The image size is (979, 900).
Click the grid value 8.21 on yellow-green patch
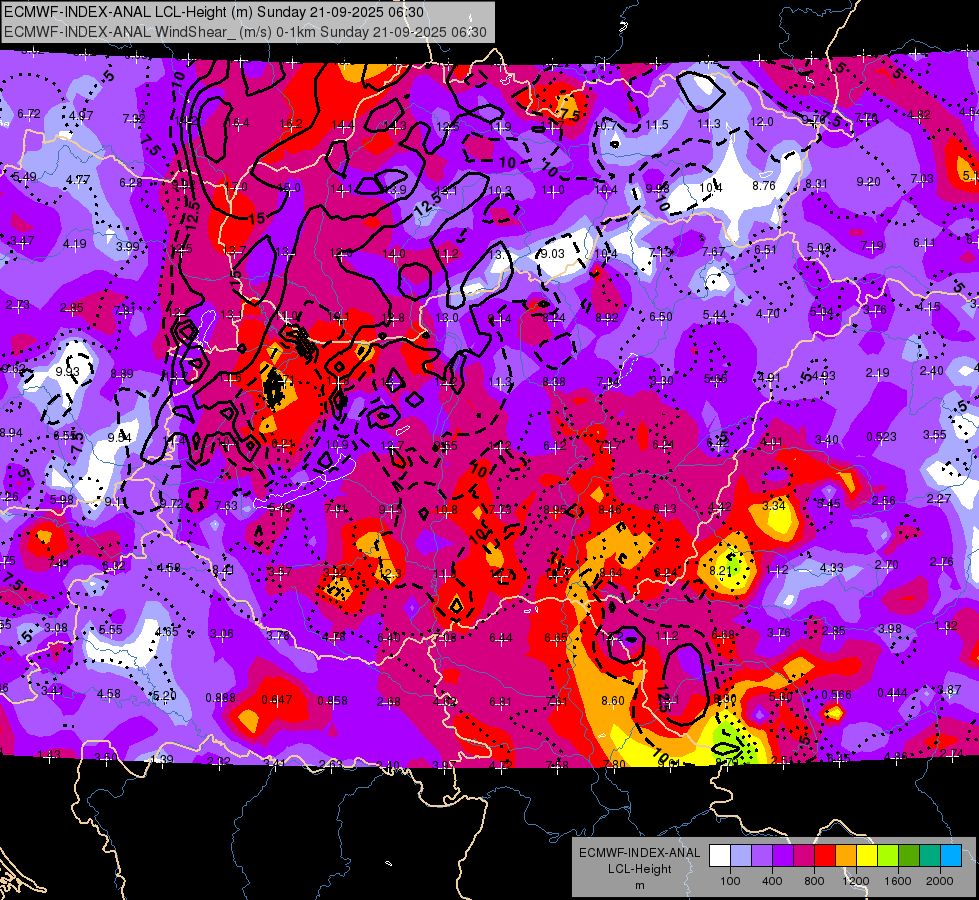720,570
